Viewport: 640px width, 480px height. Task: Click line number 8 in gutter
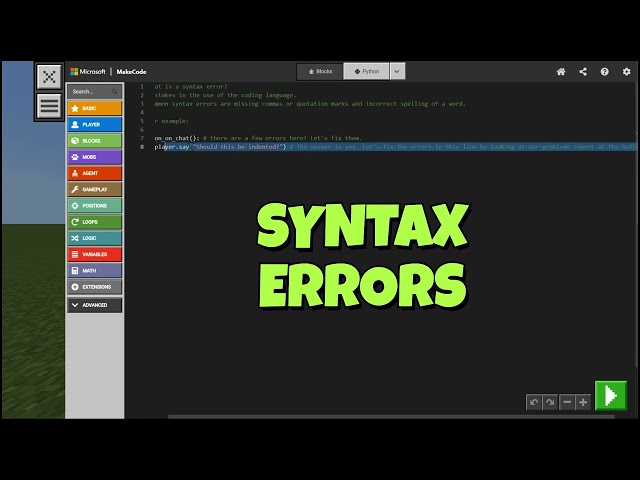142,147
